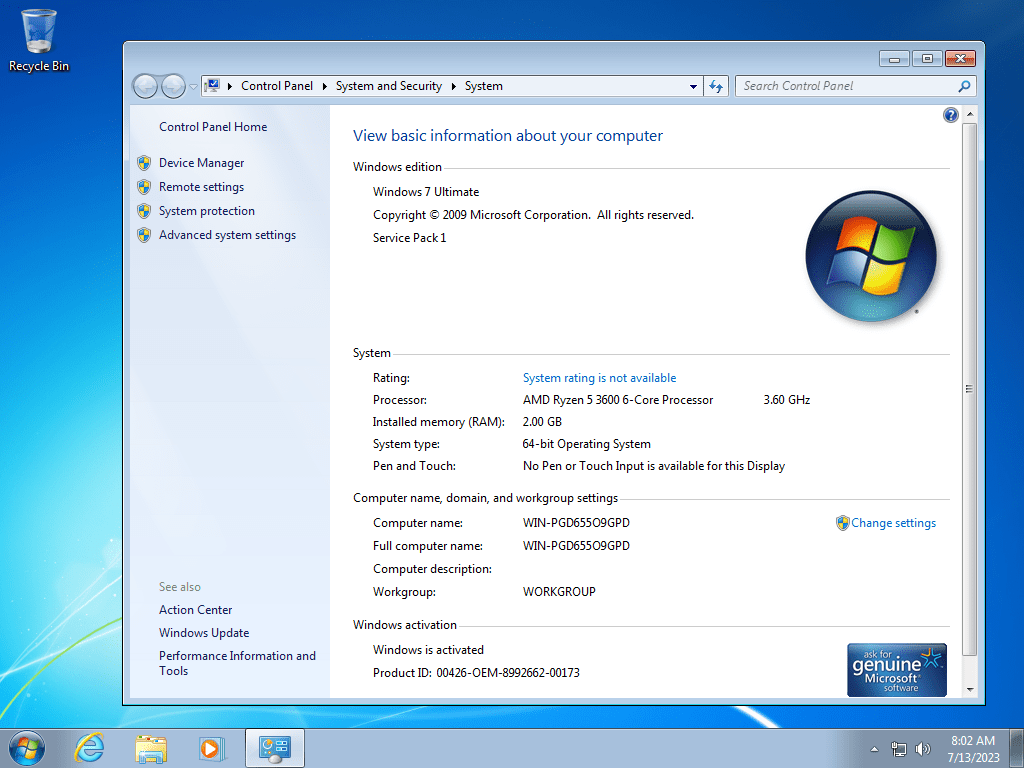Click the shield icon beside Remote settings
1024x768 pixels.
(x=144, y=187)
